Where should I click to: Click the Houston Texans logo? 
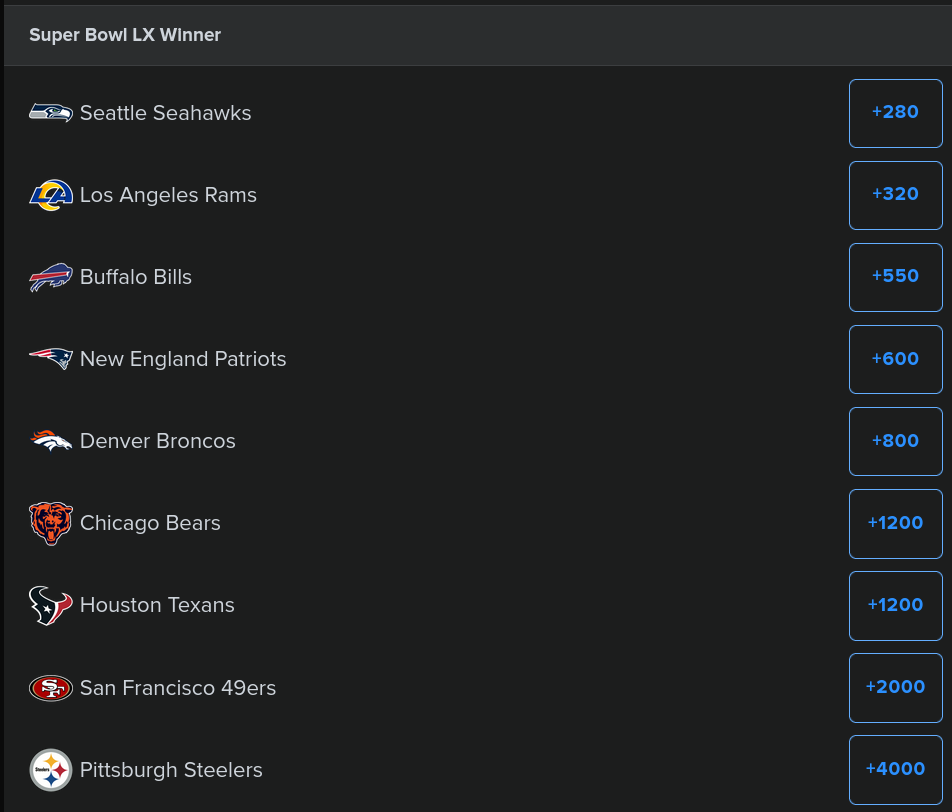[51, 606]
